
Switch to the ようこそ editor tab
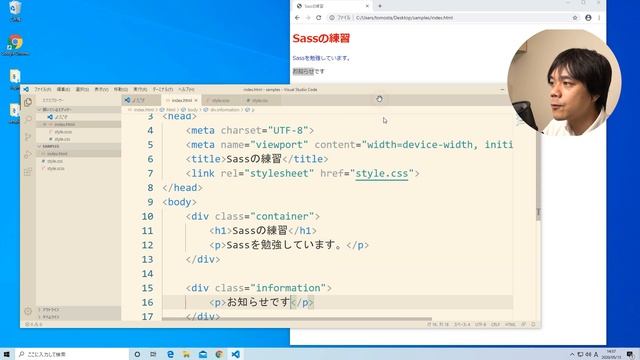(141, 100)
